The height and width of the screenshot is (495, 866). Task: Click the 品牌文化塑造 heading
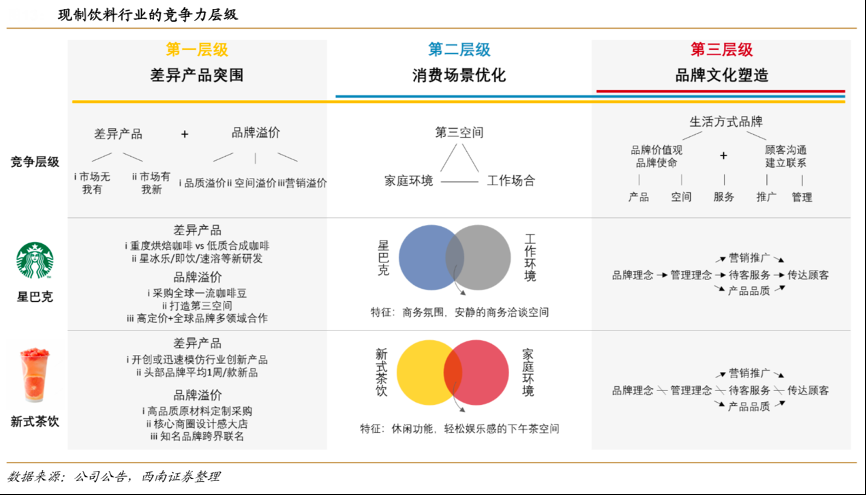[721, 75]
